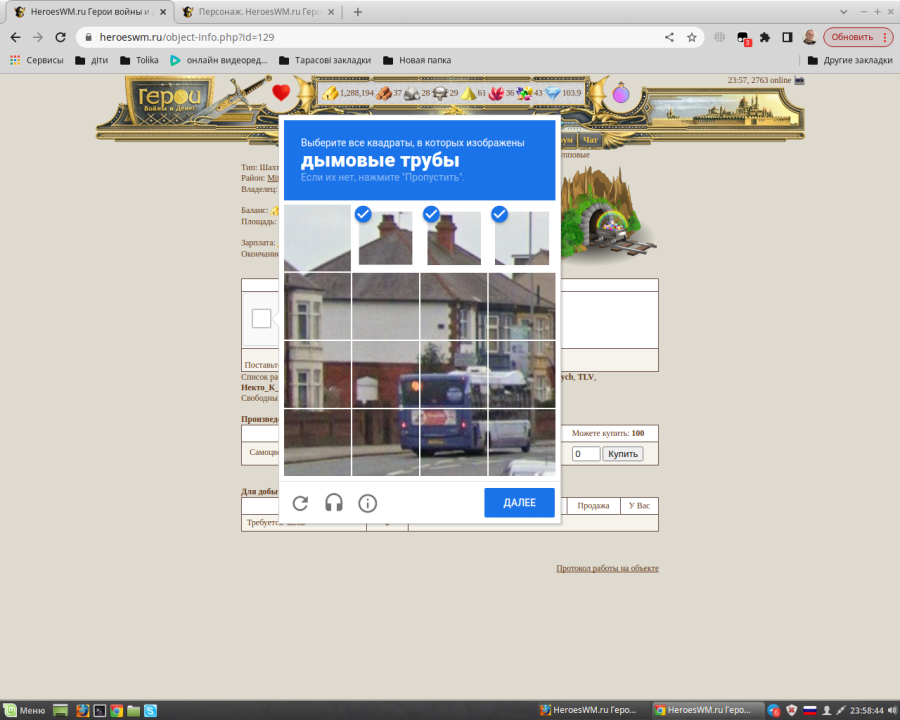Open the Chrome three-dot menu
Screen dimensions: 900x720
click(885, 37)
